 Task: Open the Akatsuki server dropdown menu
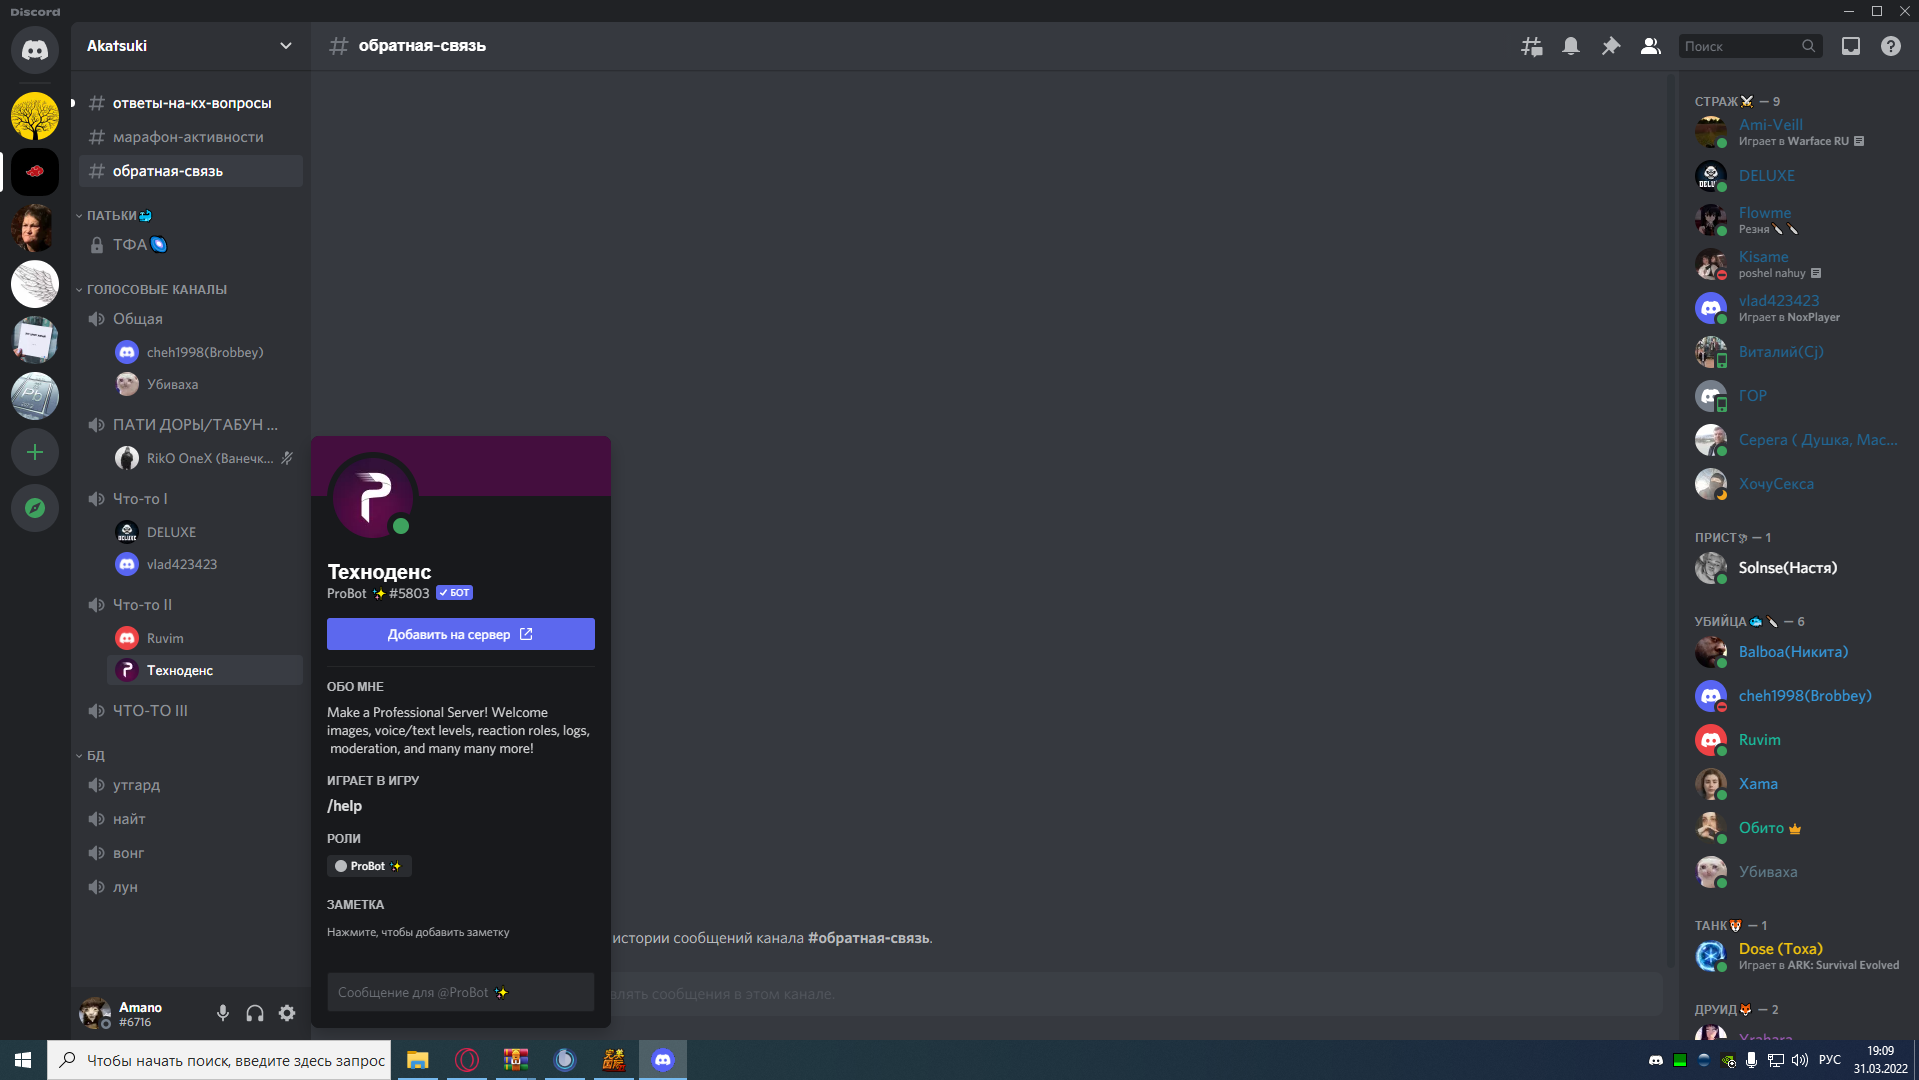pos(190,46)
